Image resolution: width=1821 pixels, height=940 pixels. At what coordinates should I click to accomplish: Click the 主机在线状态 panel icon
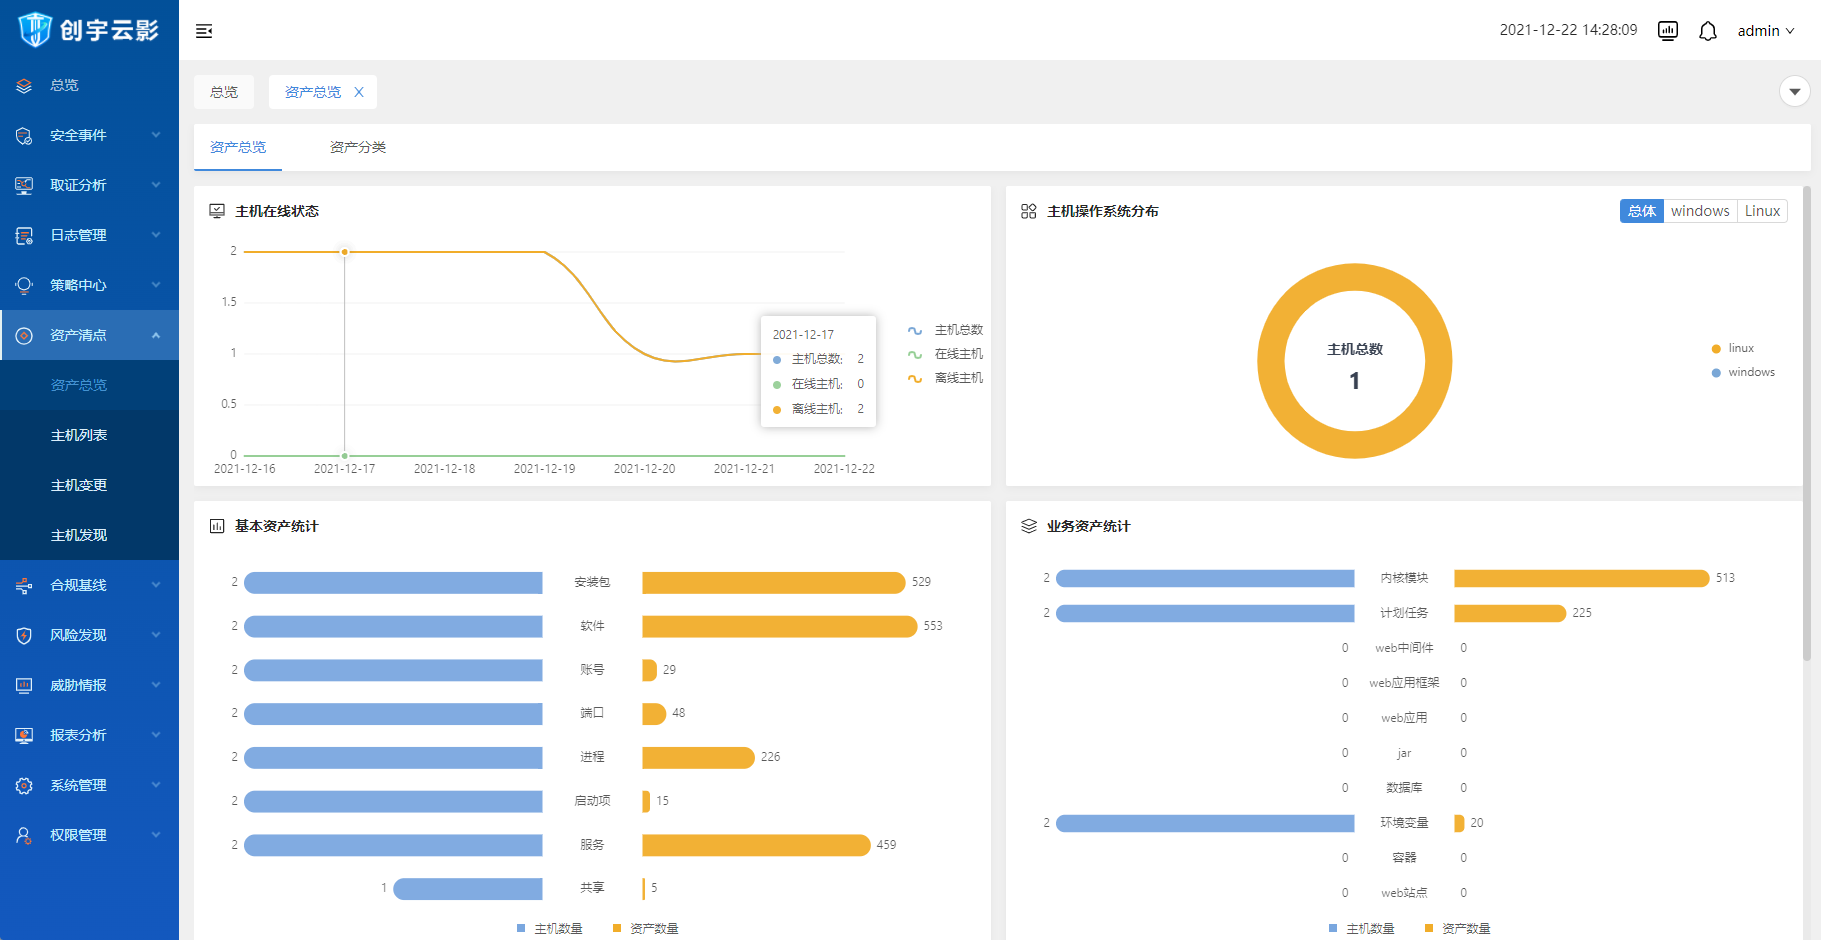click(217, 211)
